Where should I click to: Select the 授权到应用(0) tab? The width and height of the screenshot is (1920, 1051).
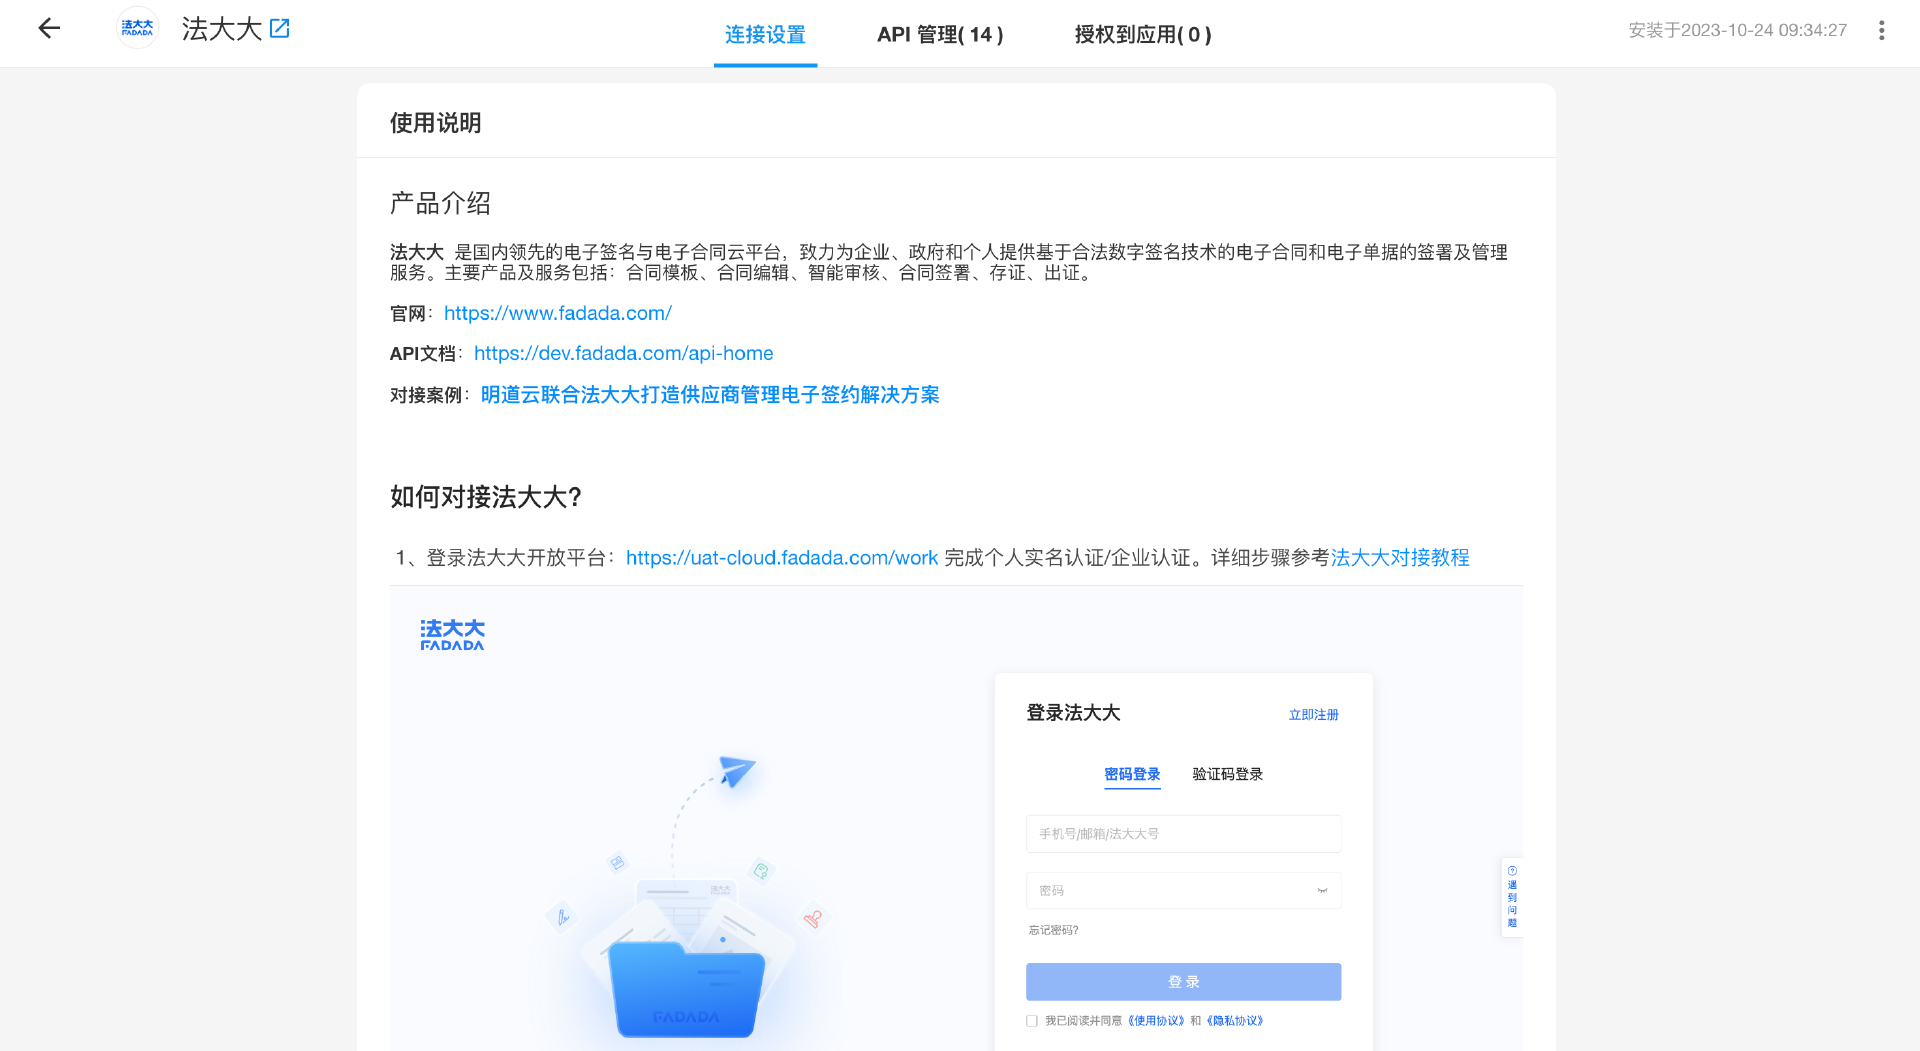1142,34
